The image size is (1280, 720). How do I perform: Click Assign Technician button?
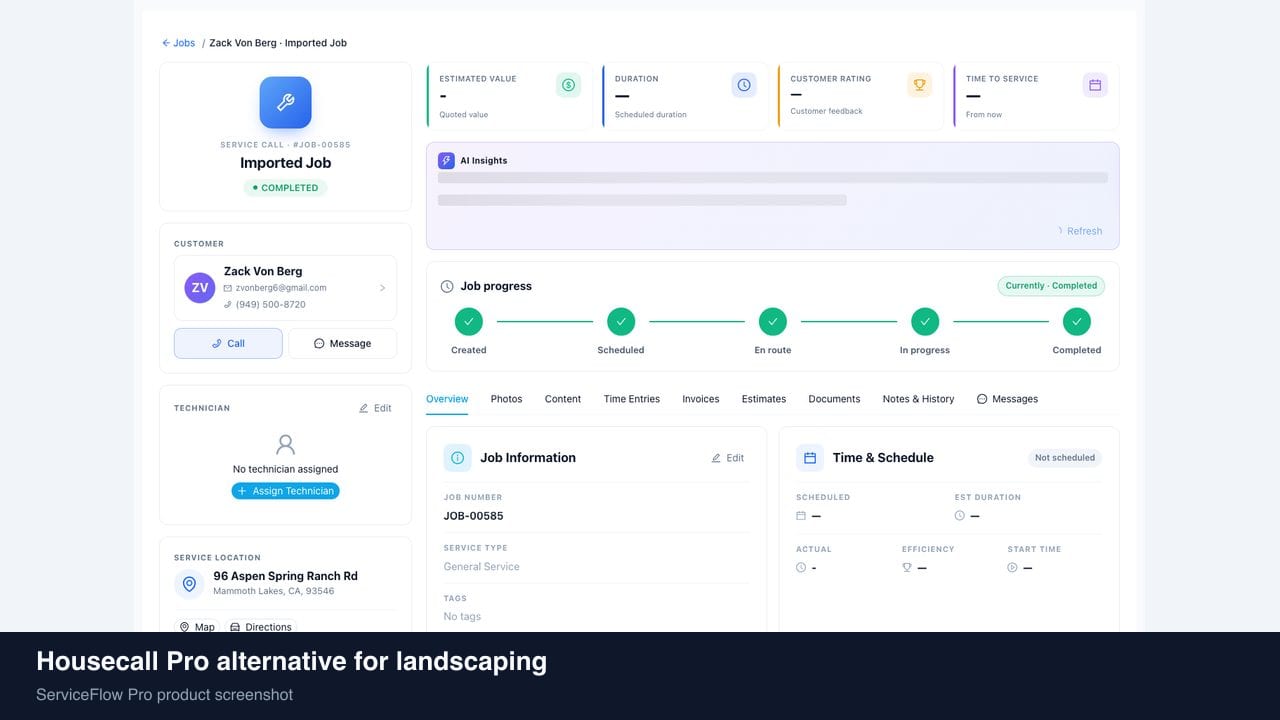click(x=286, y=491)
